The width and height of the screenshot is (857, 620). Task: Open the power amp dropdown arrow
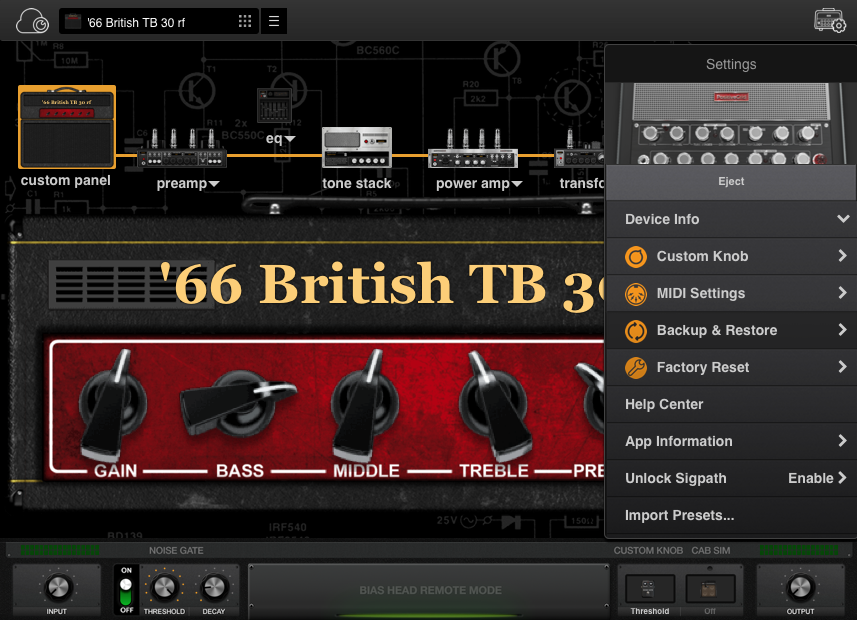point(517,184)
